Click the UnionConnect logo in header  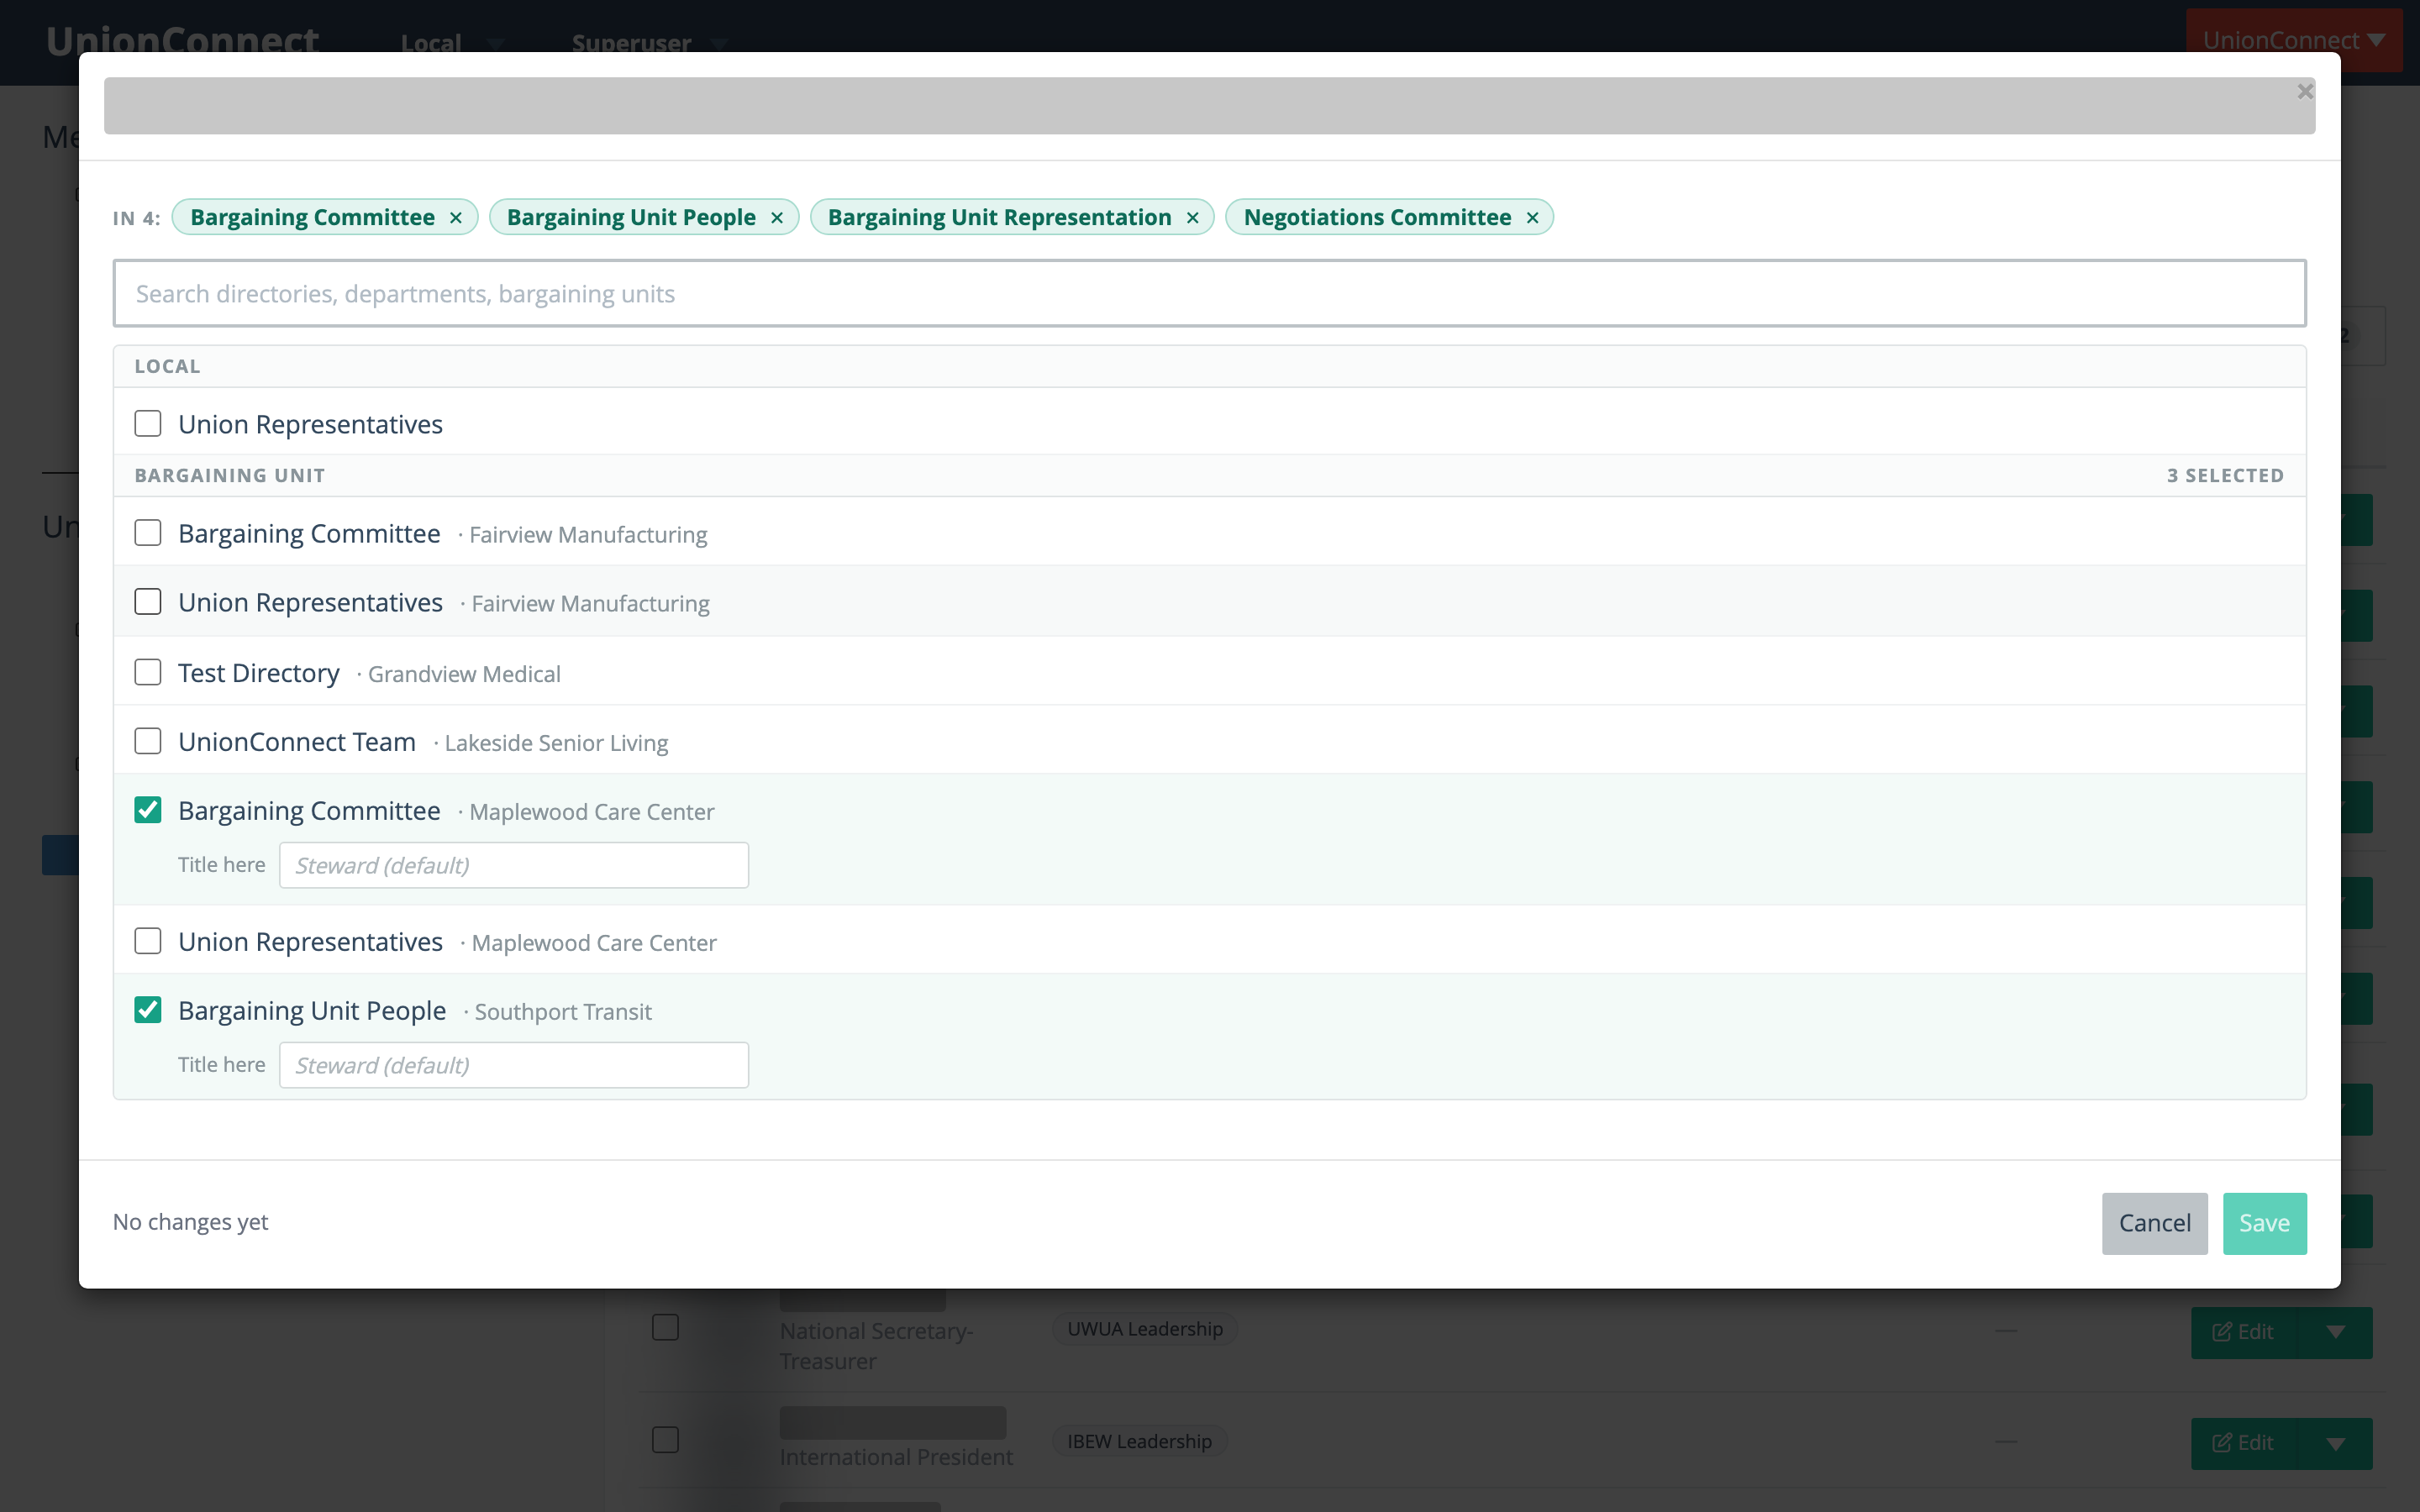182,40
